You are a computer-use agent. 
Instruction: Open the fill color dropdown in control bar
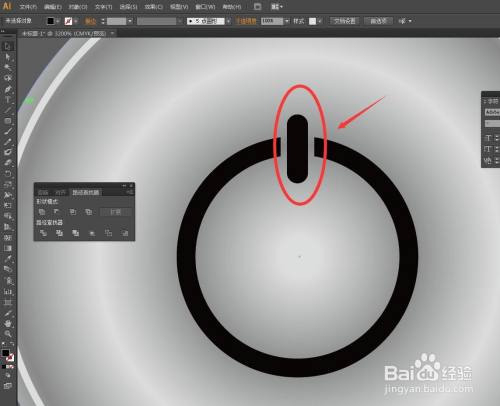(58, 21)
